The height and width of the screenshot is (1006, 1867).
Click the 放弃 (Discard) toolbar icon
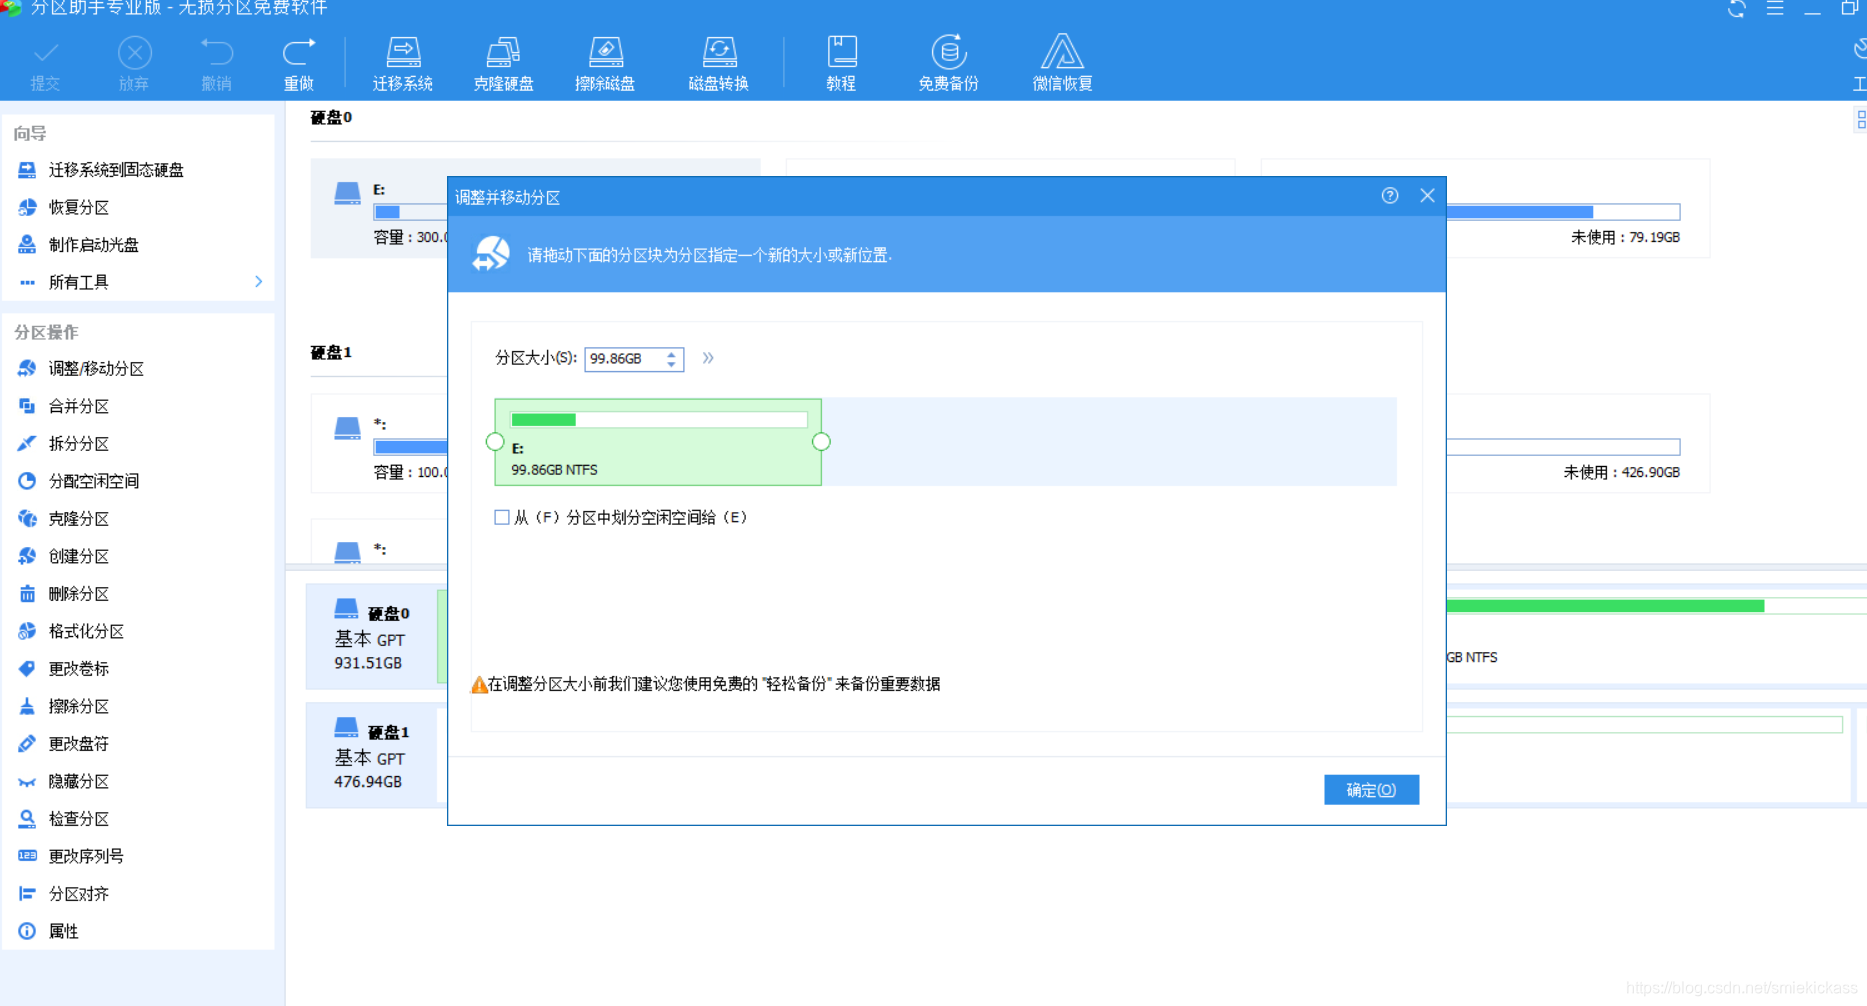pos(134,64)
